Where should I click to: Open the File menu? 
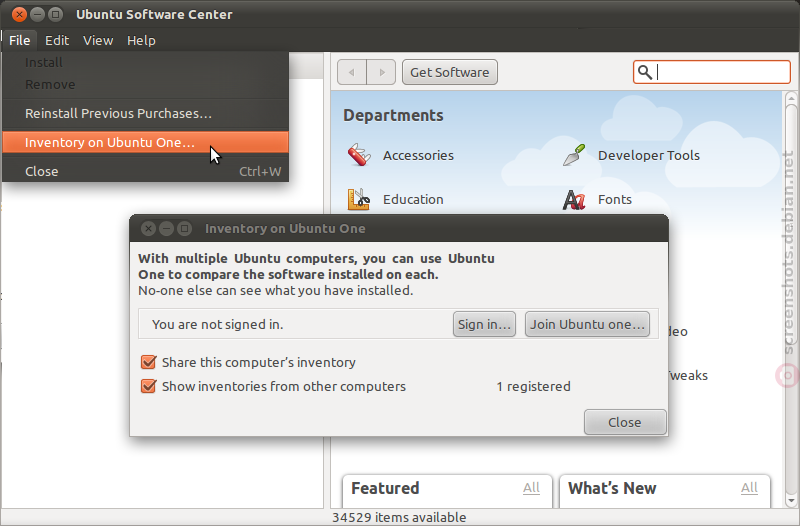click(x=19, y=40)
